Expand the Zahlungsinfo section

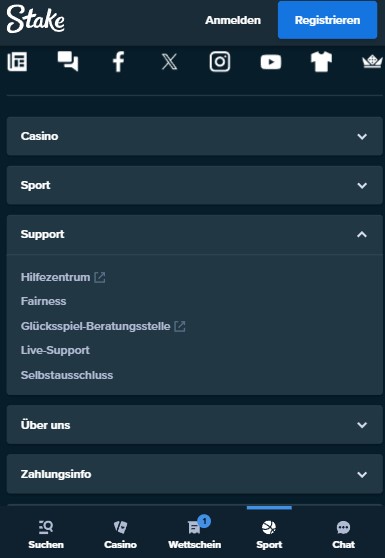tap(195, 474)
